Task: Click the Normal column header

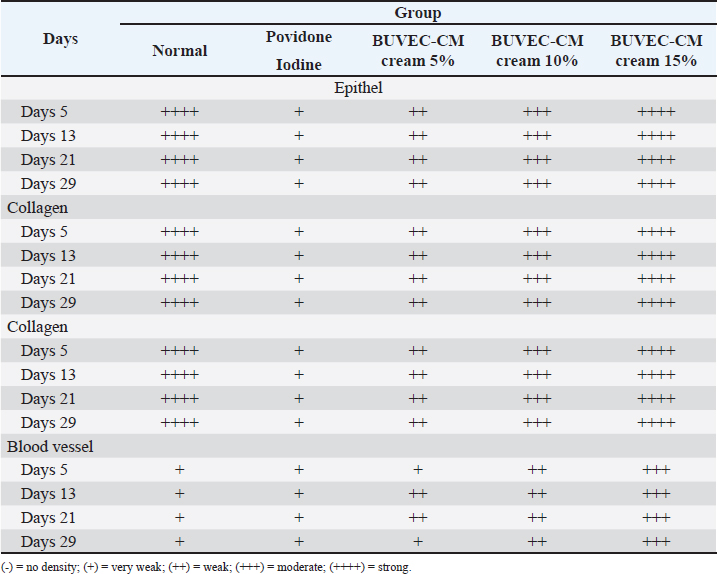Action: (x=180, y=50)
